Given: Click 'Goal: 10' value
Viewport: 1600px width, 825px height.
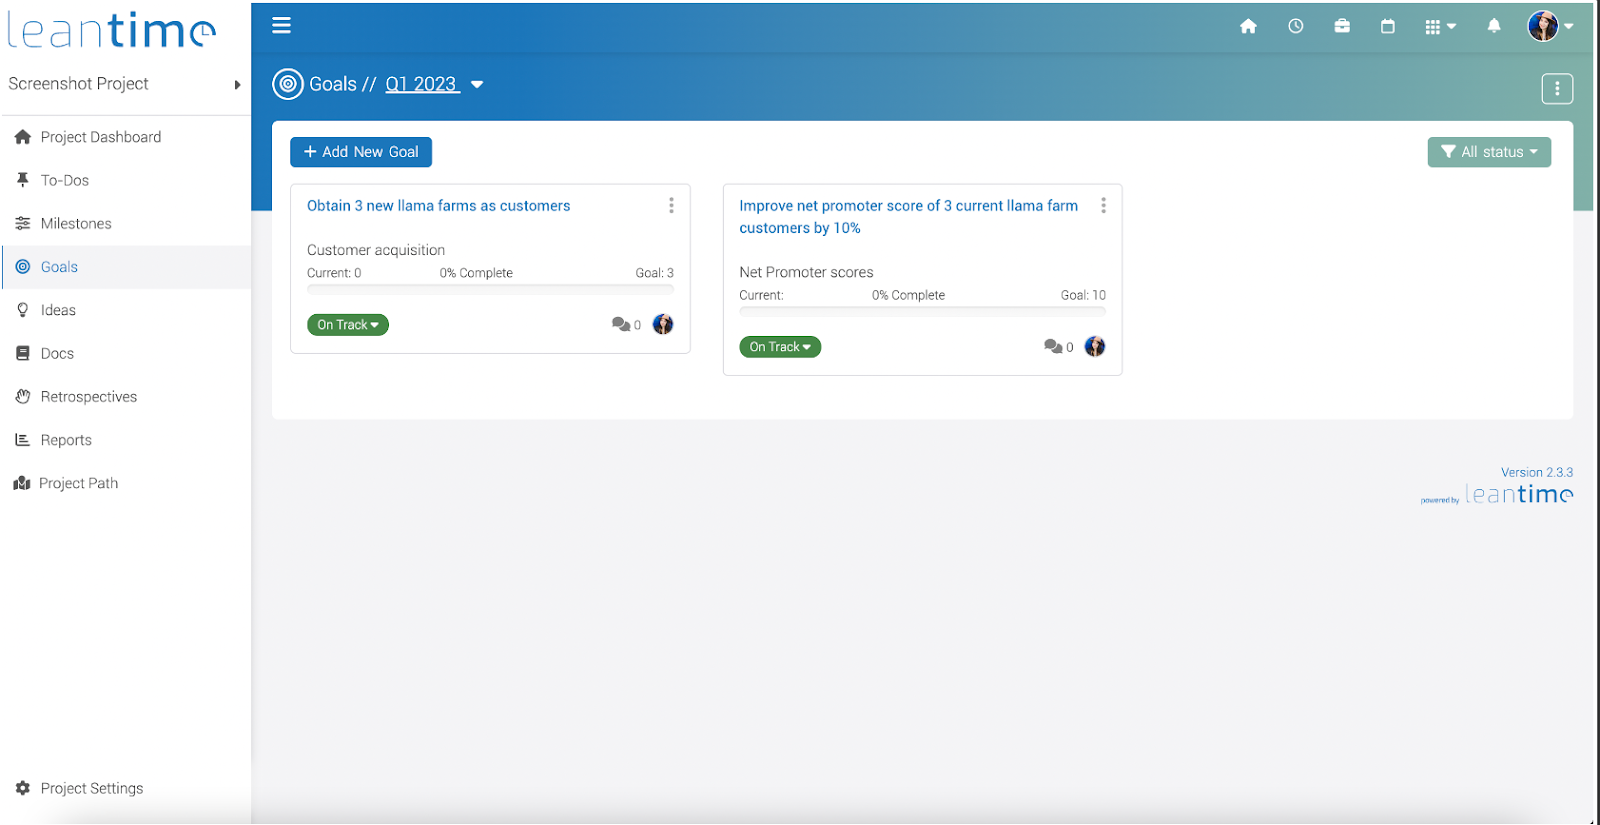Looking at the screenshot, I should [x=1083, y=295].
